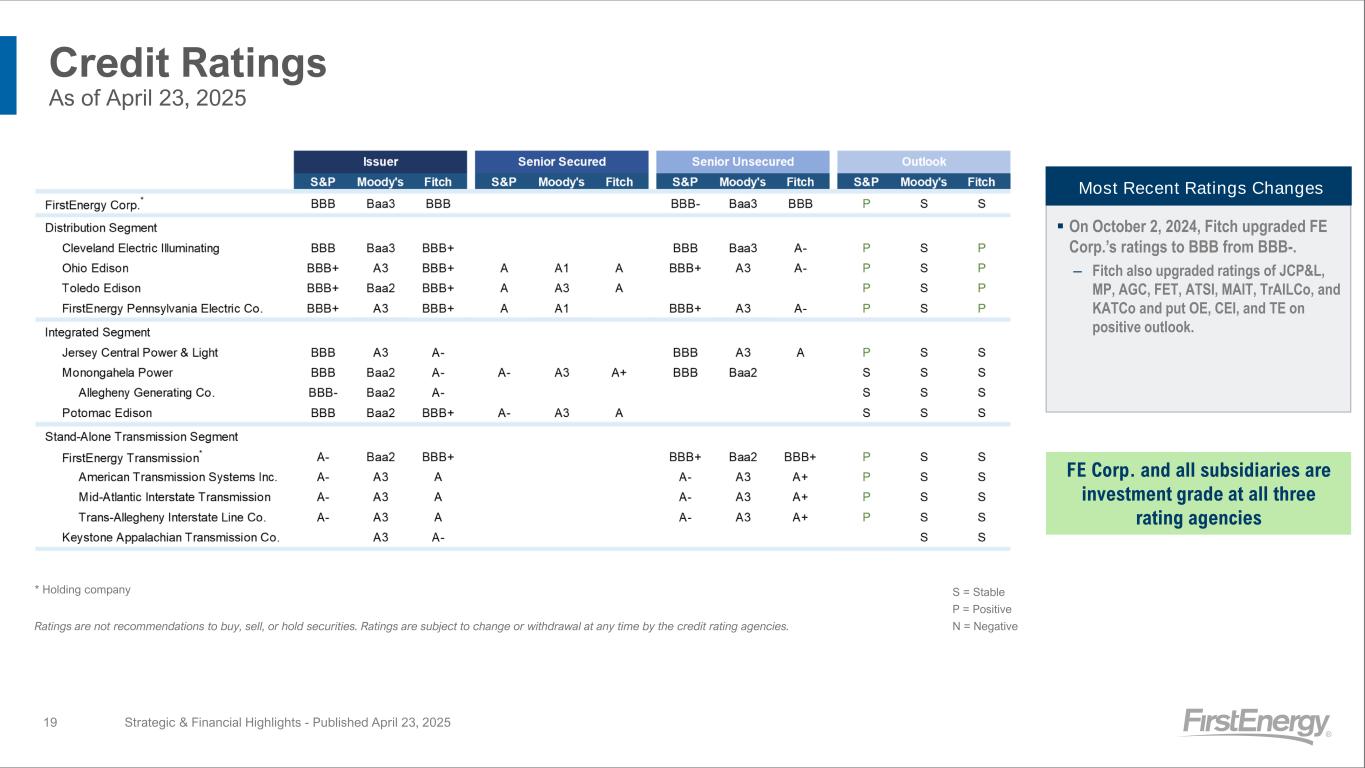This screenshot has height=768, width=1365.
Task: Select the "Integrated Segment" section label
Action: (x=98, y=332)
